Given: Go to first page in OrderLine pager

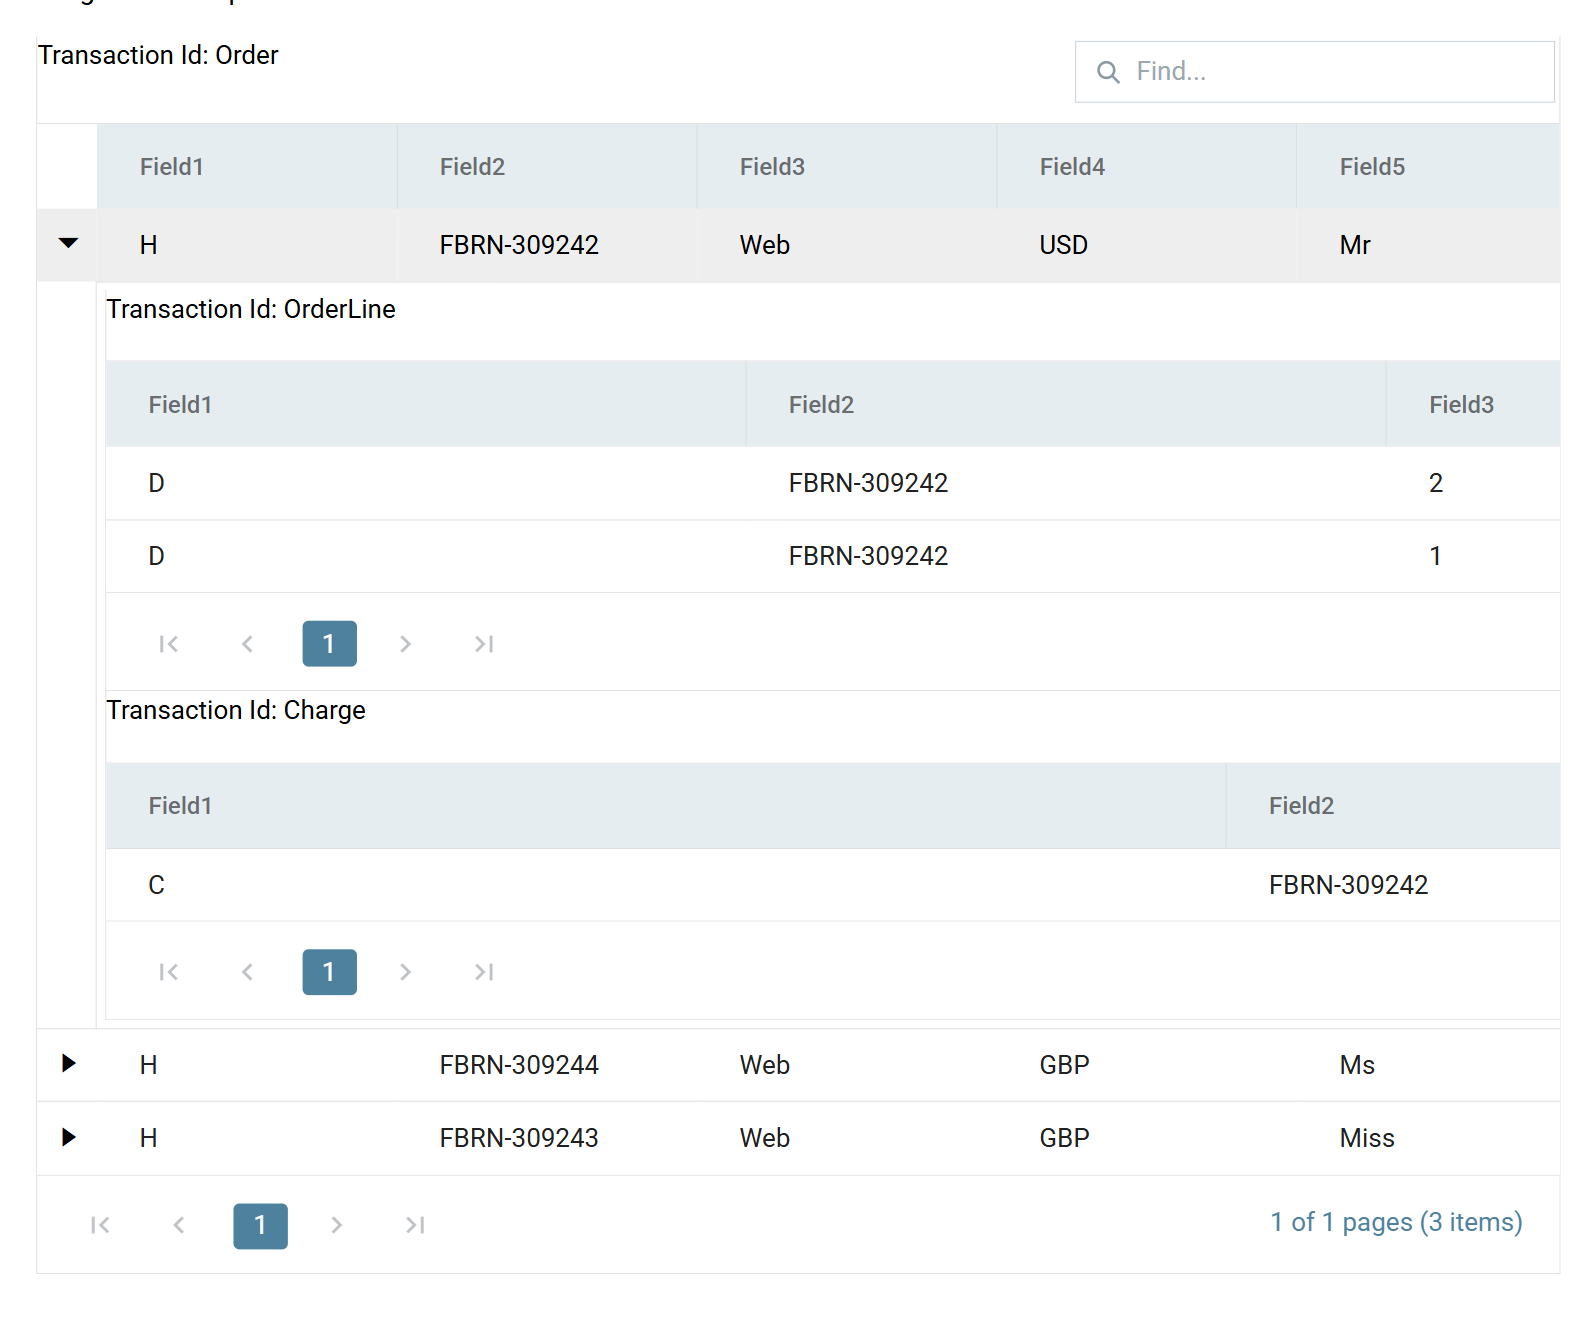Looking at the screenshot, I should coord(169,644).
